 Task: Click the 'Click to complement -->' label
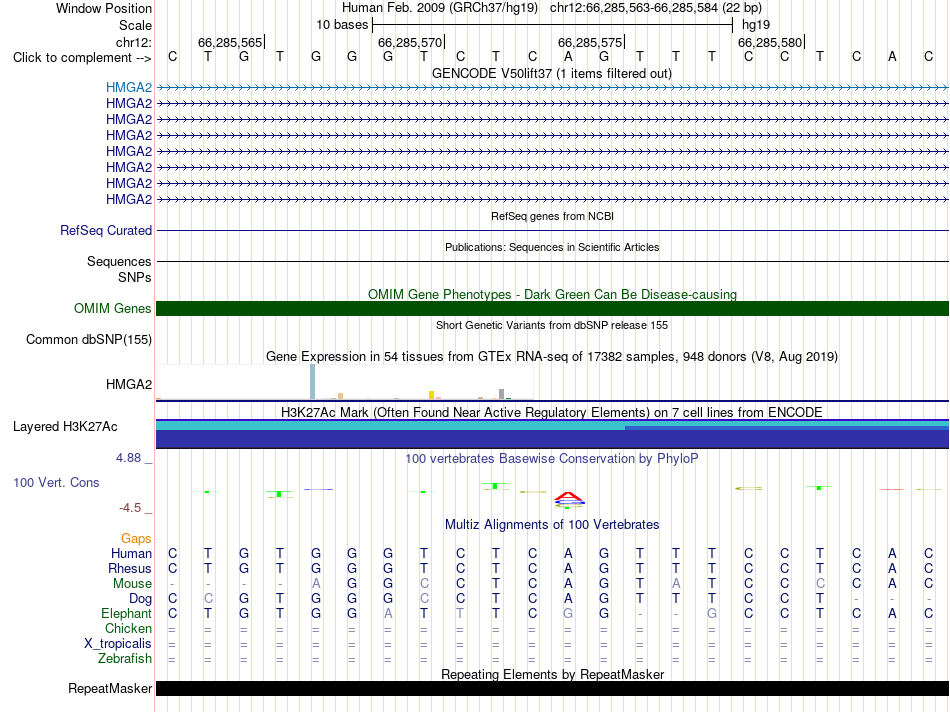tap(82, 58)
